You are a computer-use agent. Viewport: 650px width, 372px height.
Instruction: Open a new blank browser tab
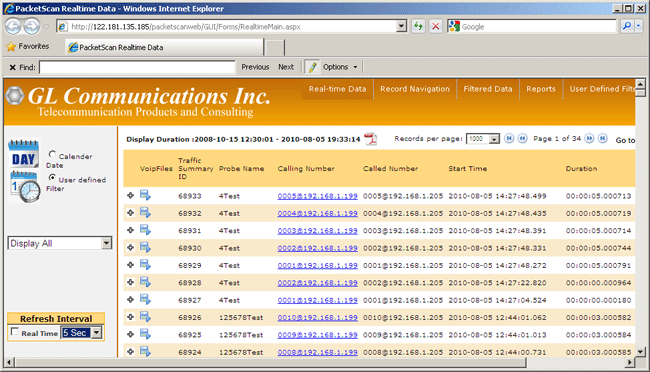pos(274,48)
